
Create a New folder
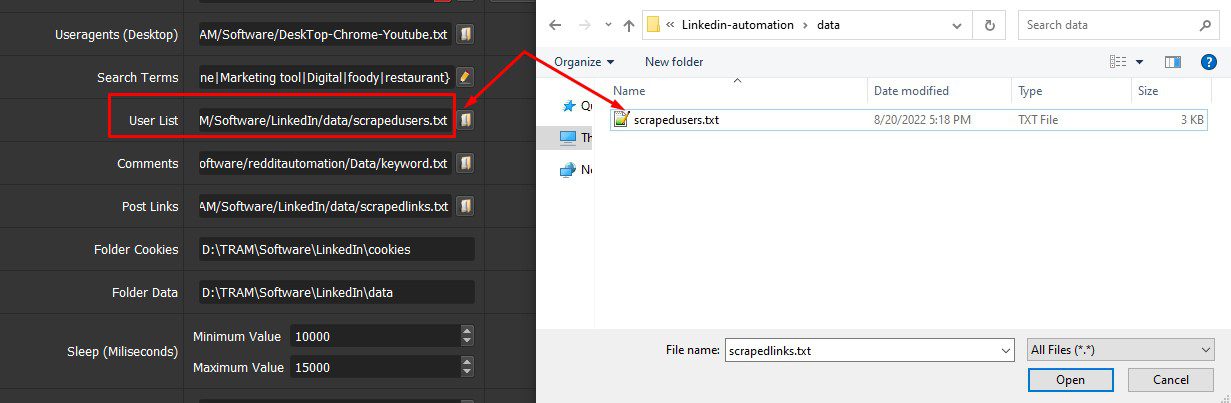[x=674, y=62]
